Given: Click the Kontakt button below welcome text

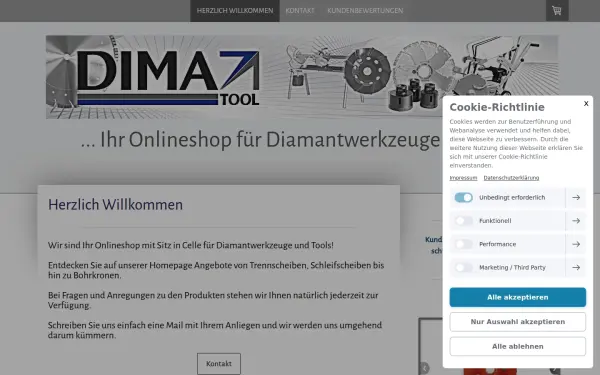Looking at the screenshot, I should pos(219,364).
